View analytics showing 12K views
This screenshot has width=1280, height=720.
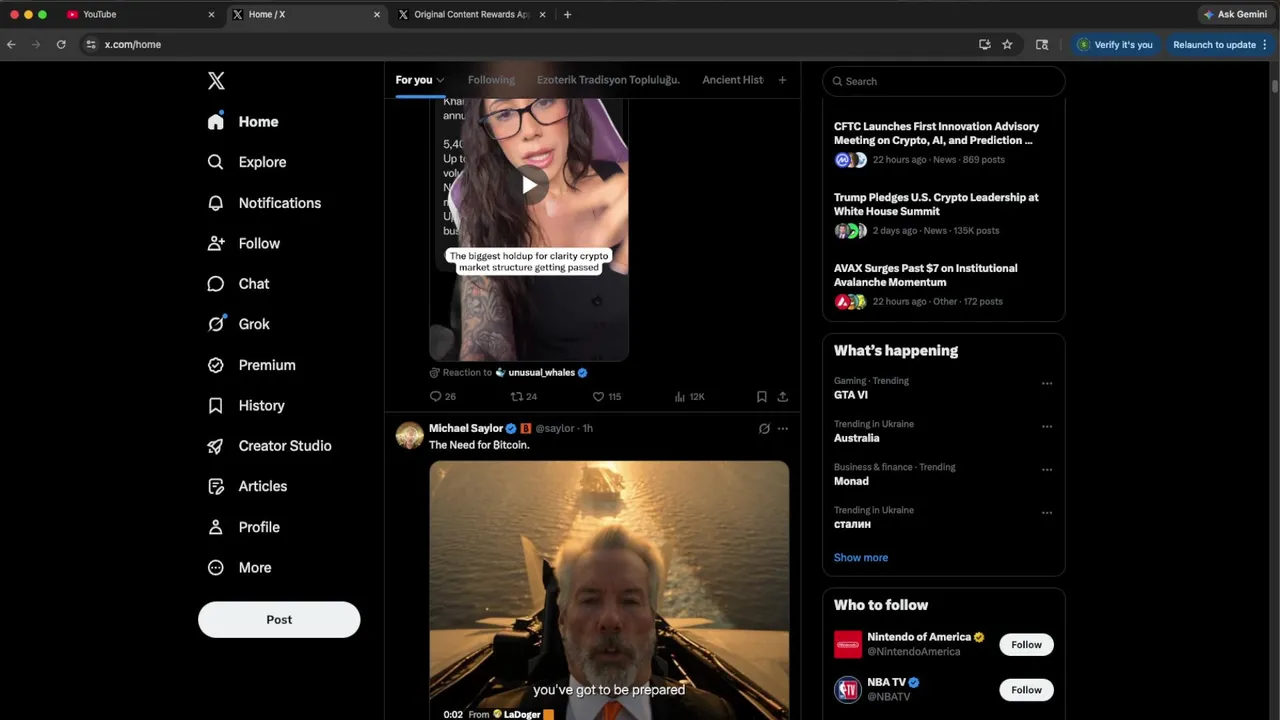click(x=690, y=397)
